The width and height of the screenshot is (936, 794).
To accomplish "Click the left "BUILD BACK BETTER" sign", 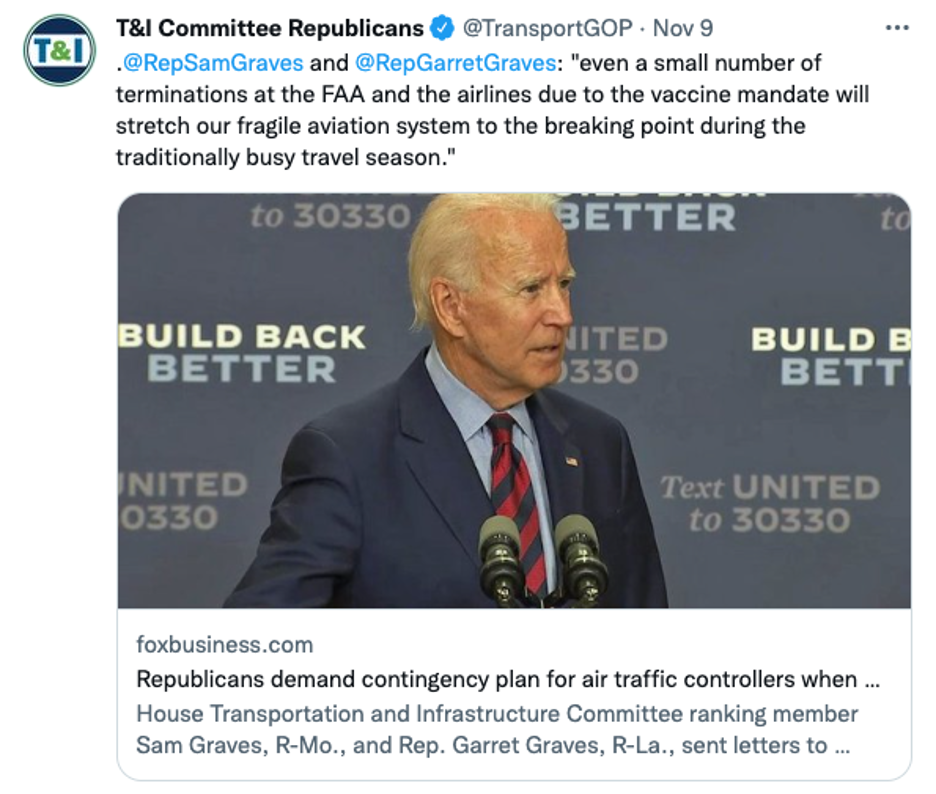I will [x=242, y=354].
